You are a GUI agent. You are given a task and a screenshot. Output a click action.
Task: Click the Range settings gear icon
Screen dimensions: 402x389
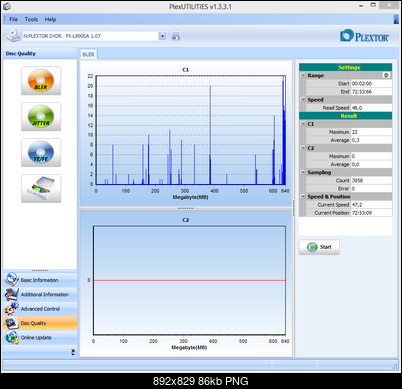point(386,75)
